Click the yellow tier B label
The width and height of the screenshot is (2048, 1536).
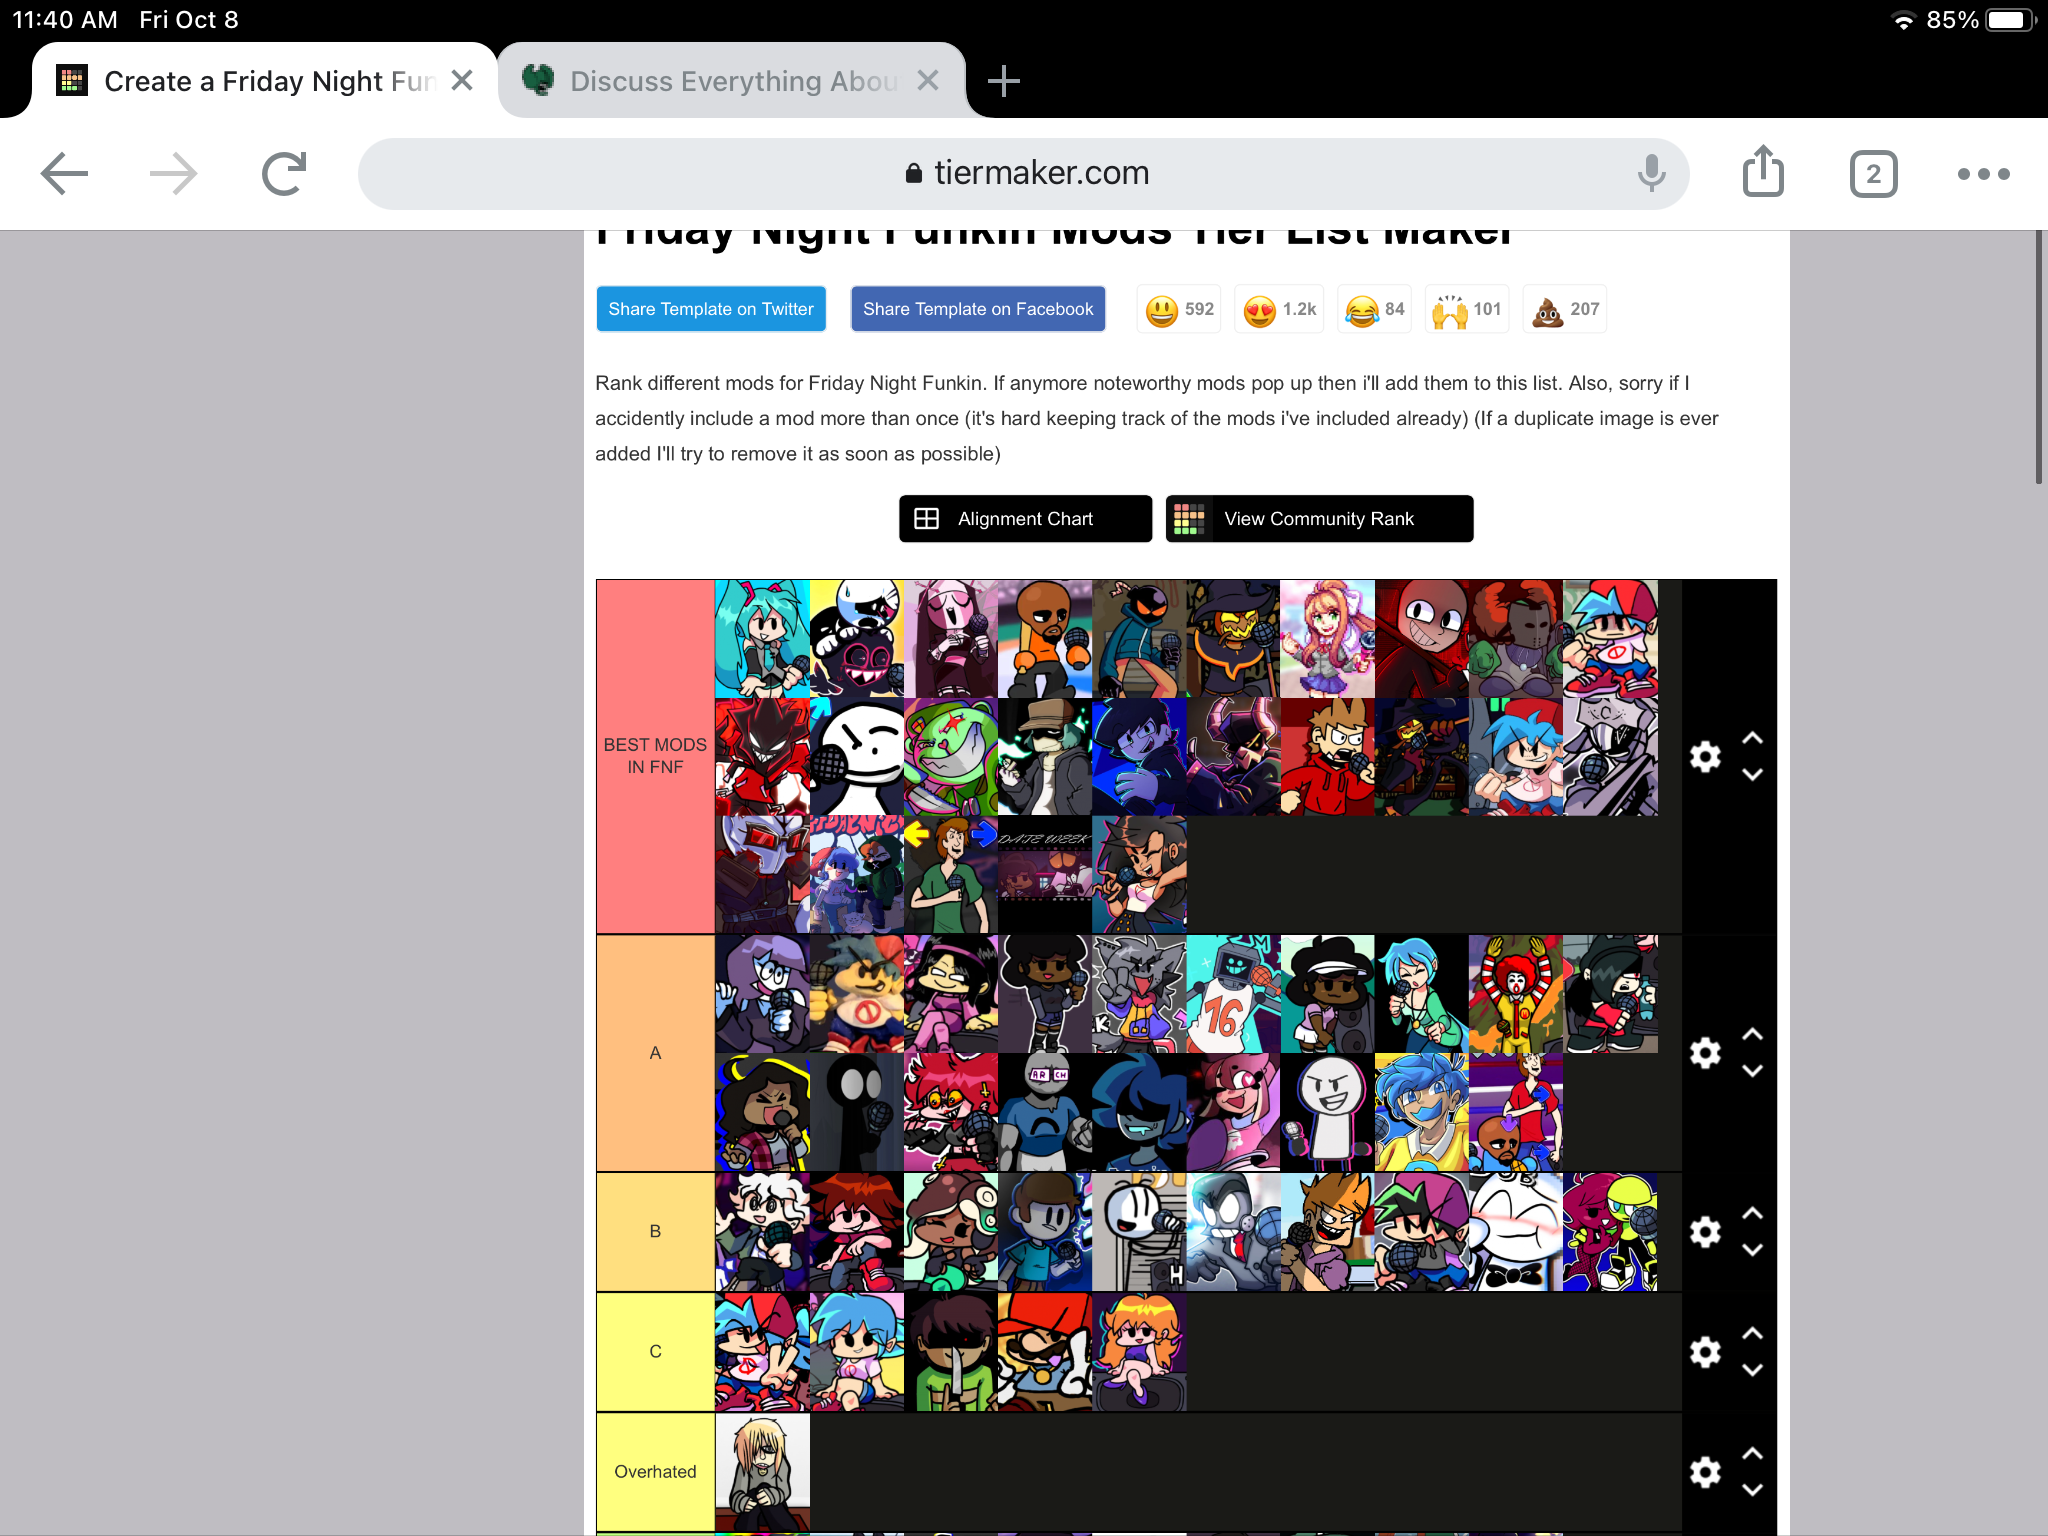click(x=655, y=1232)
